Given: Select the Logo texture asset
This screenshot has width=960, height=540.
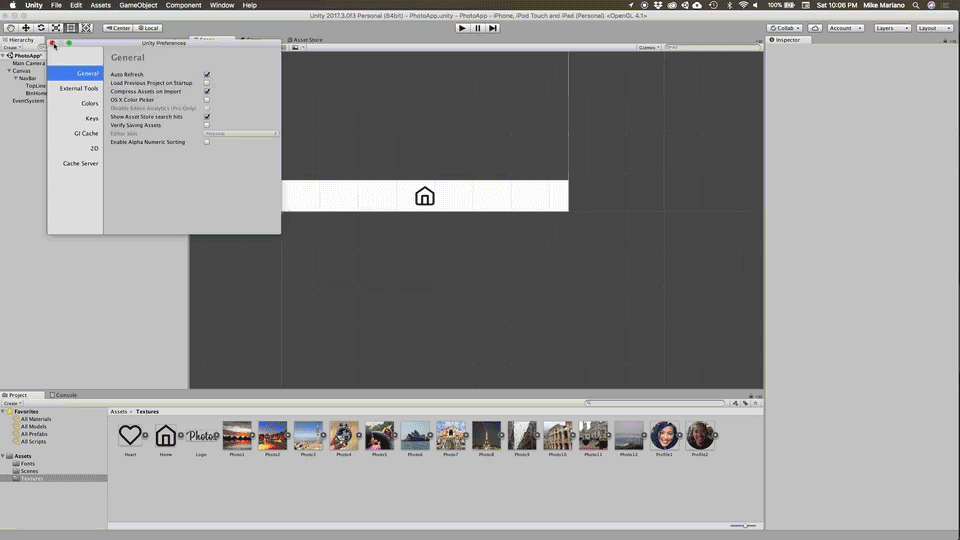Looking at the screenshot, I should (201, 435).
